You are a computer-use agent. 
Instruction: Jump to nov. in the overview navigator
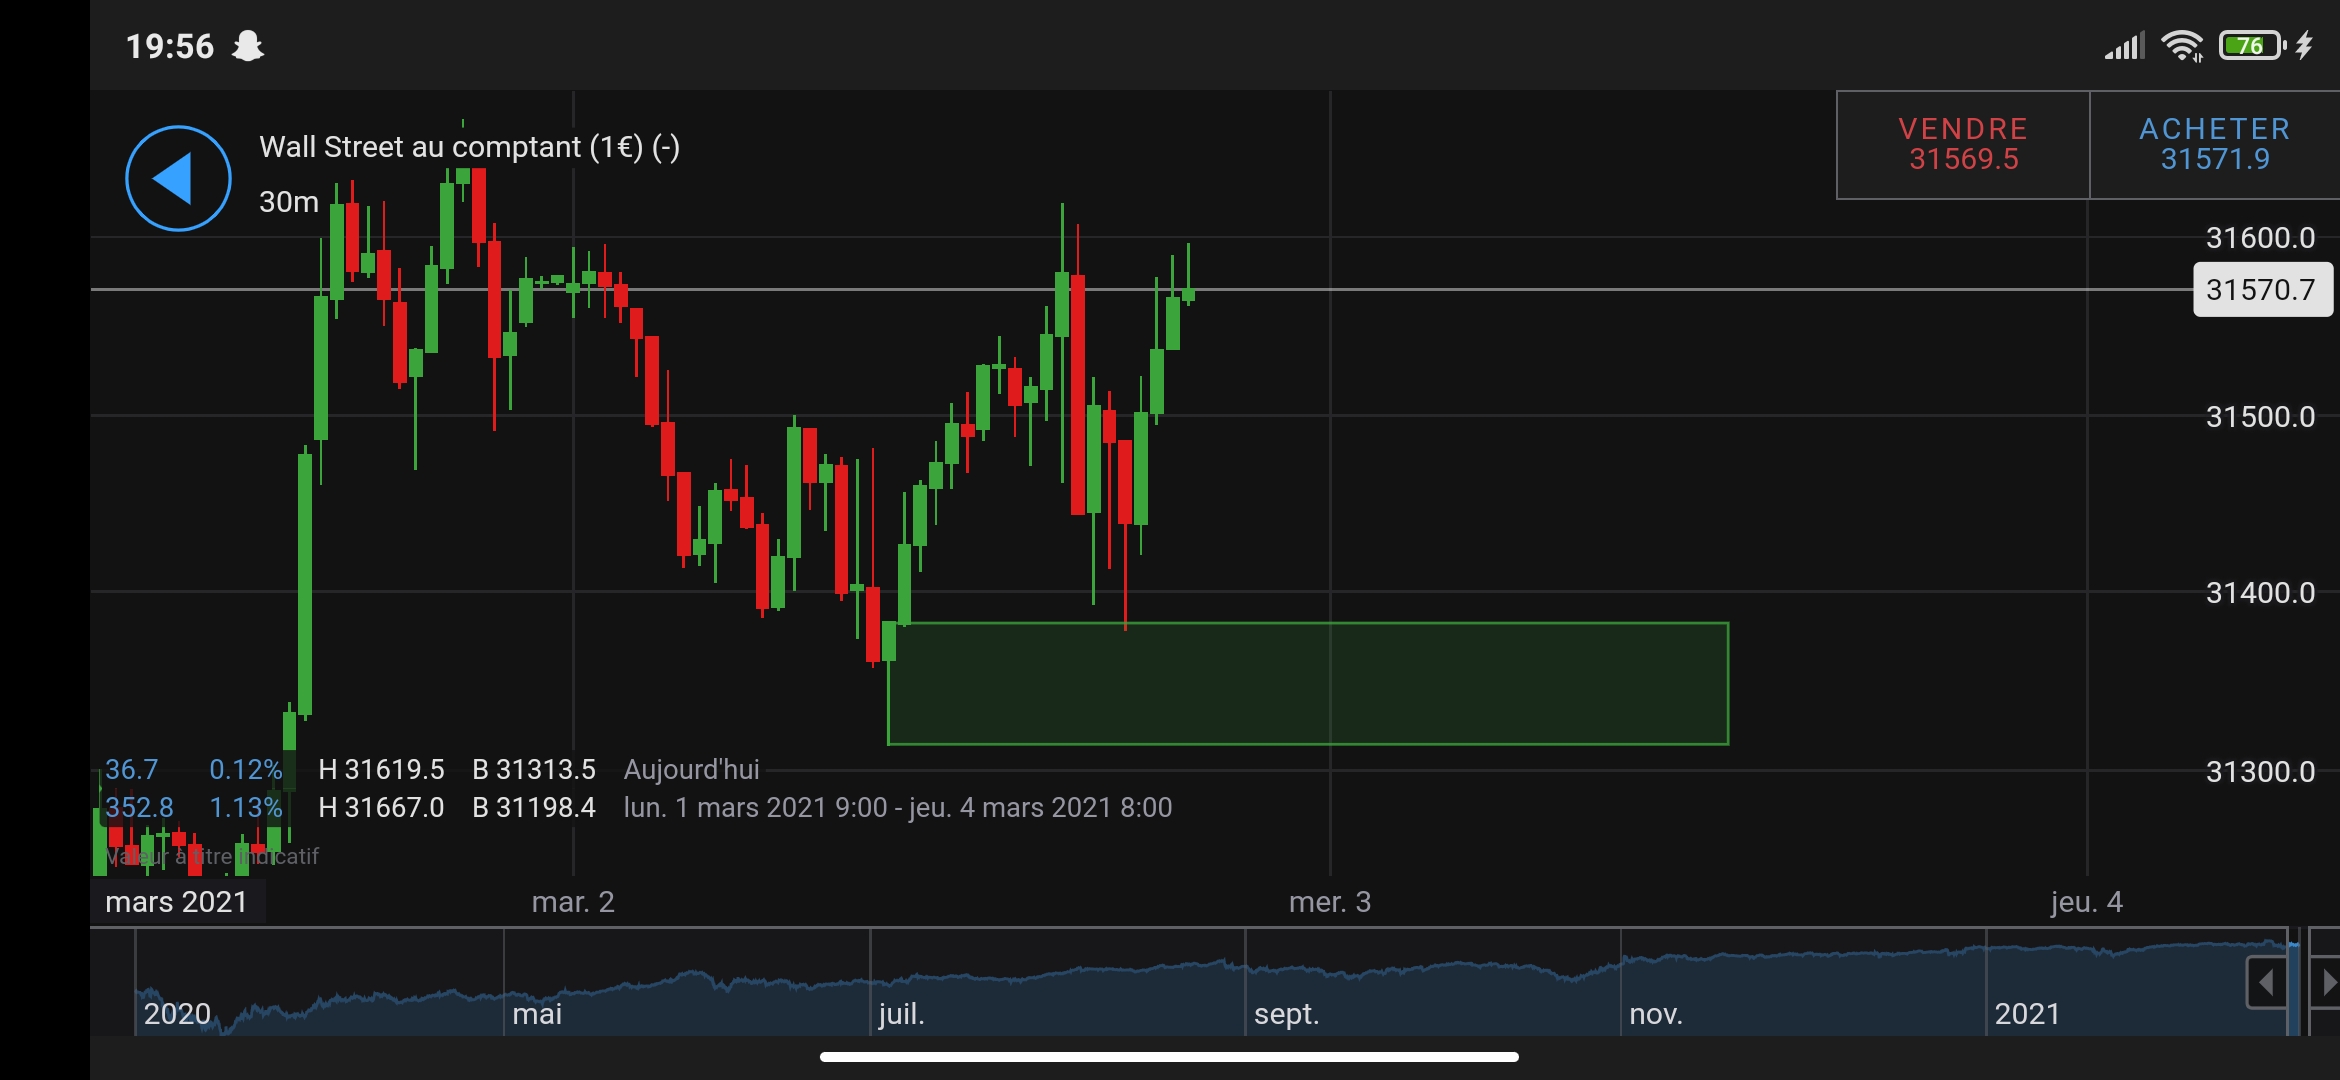tap(1655, 1013)
